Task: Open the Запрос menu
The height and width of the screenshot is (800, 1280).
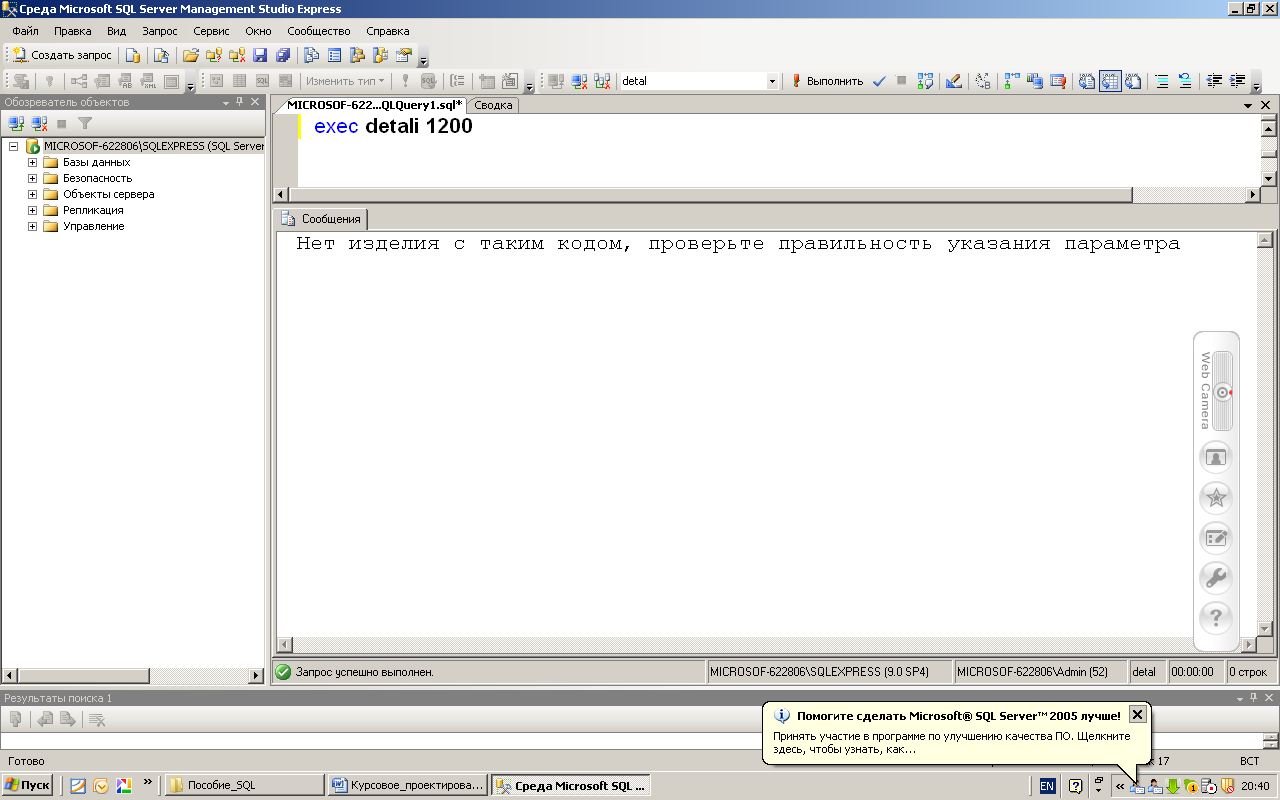Action: pos(160,31)
